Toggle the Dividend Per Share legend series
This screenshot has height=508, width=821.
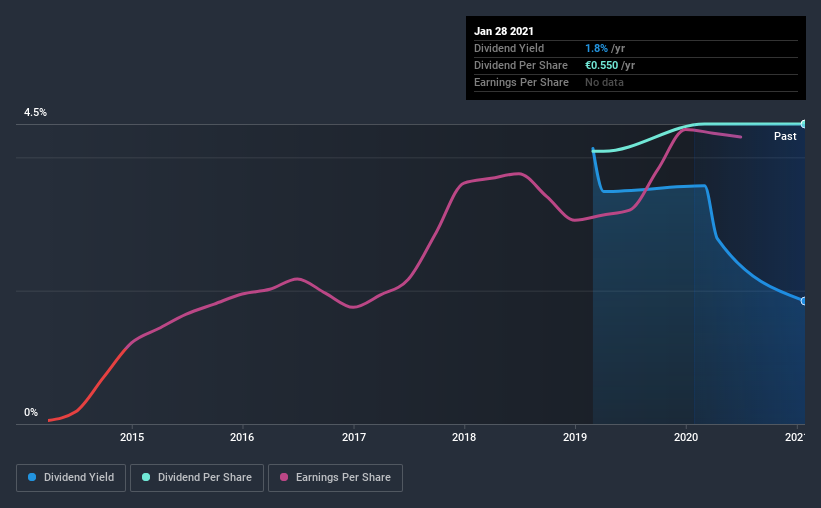point(197,478)
